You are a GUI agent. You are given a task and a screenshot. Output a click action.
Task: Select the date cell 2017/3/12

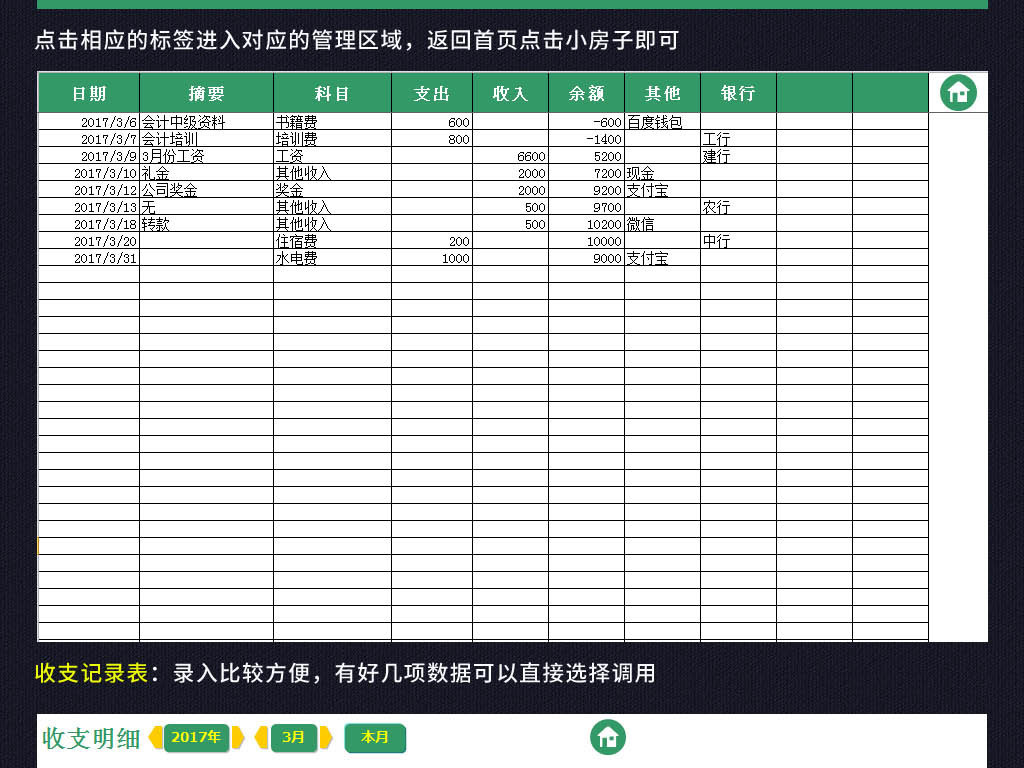[89, 190]
